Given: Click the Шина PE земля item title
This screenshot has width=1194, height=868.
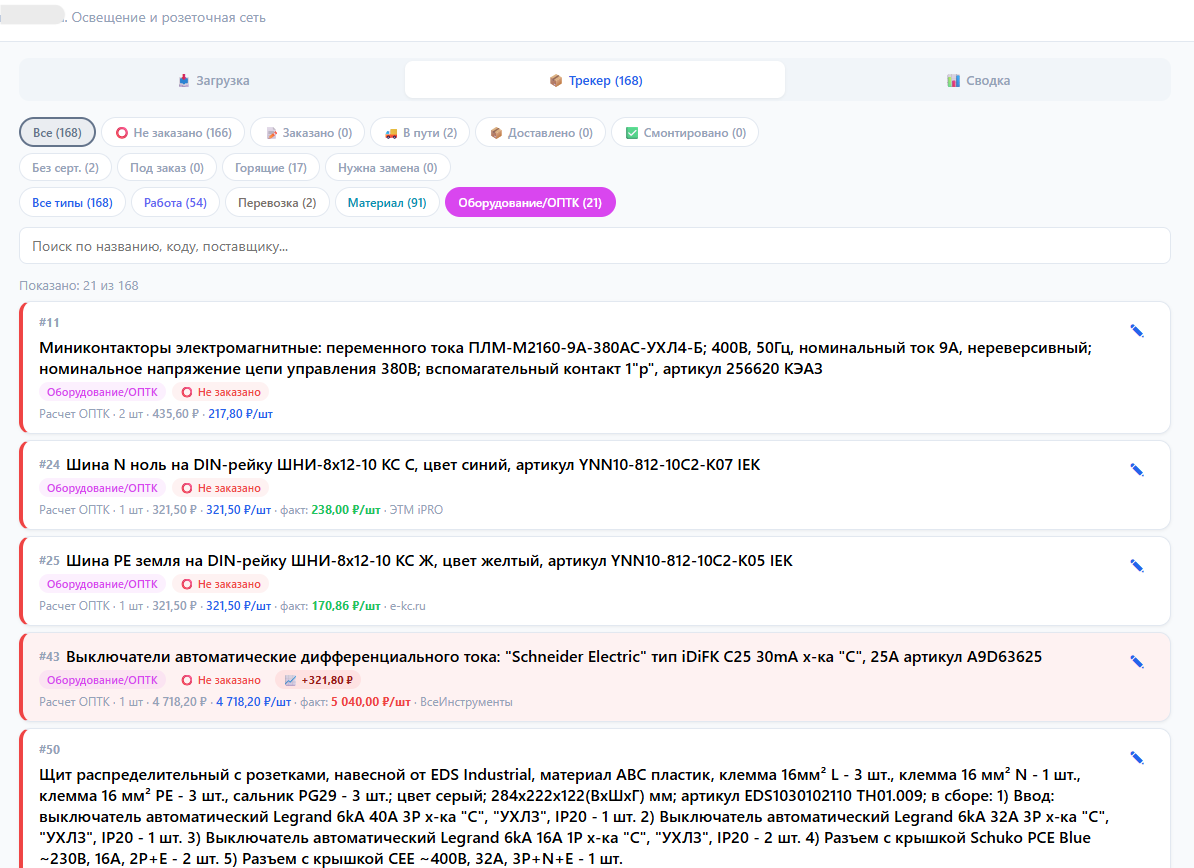Looking at the screenshot, I should pyautogui.click(x=429, y=560).
